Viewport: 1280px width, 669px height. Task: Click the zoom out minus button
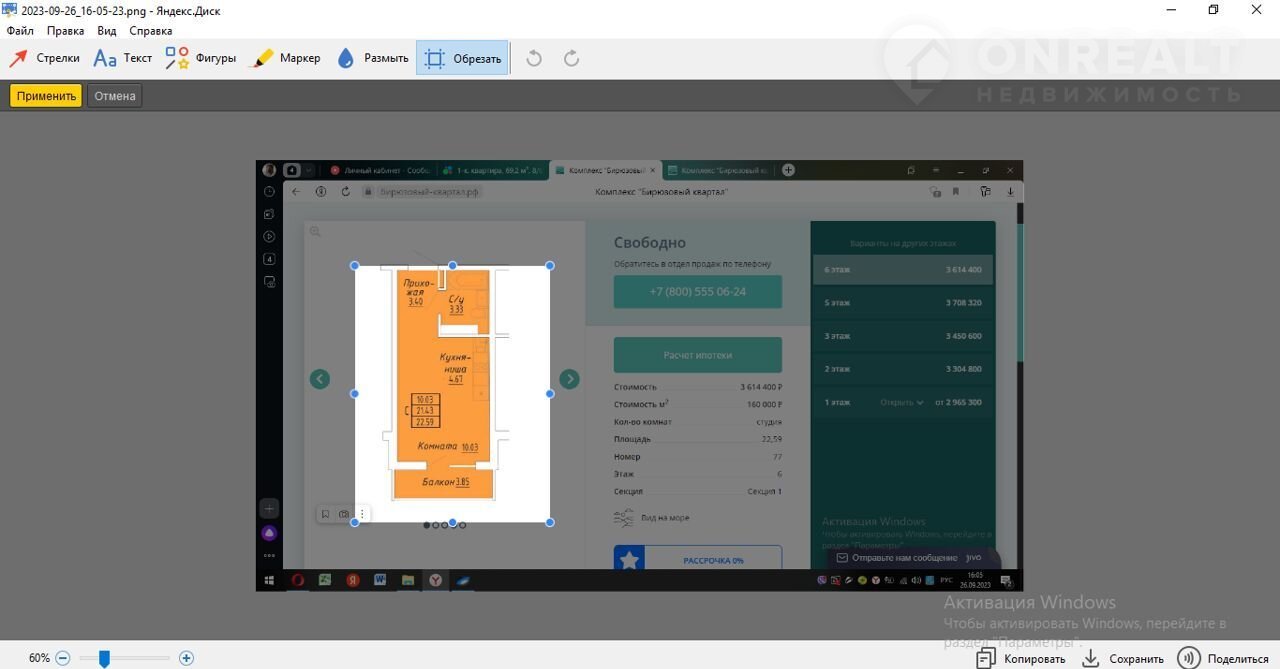(x=63, y=658)
